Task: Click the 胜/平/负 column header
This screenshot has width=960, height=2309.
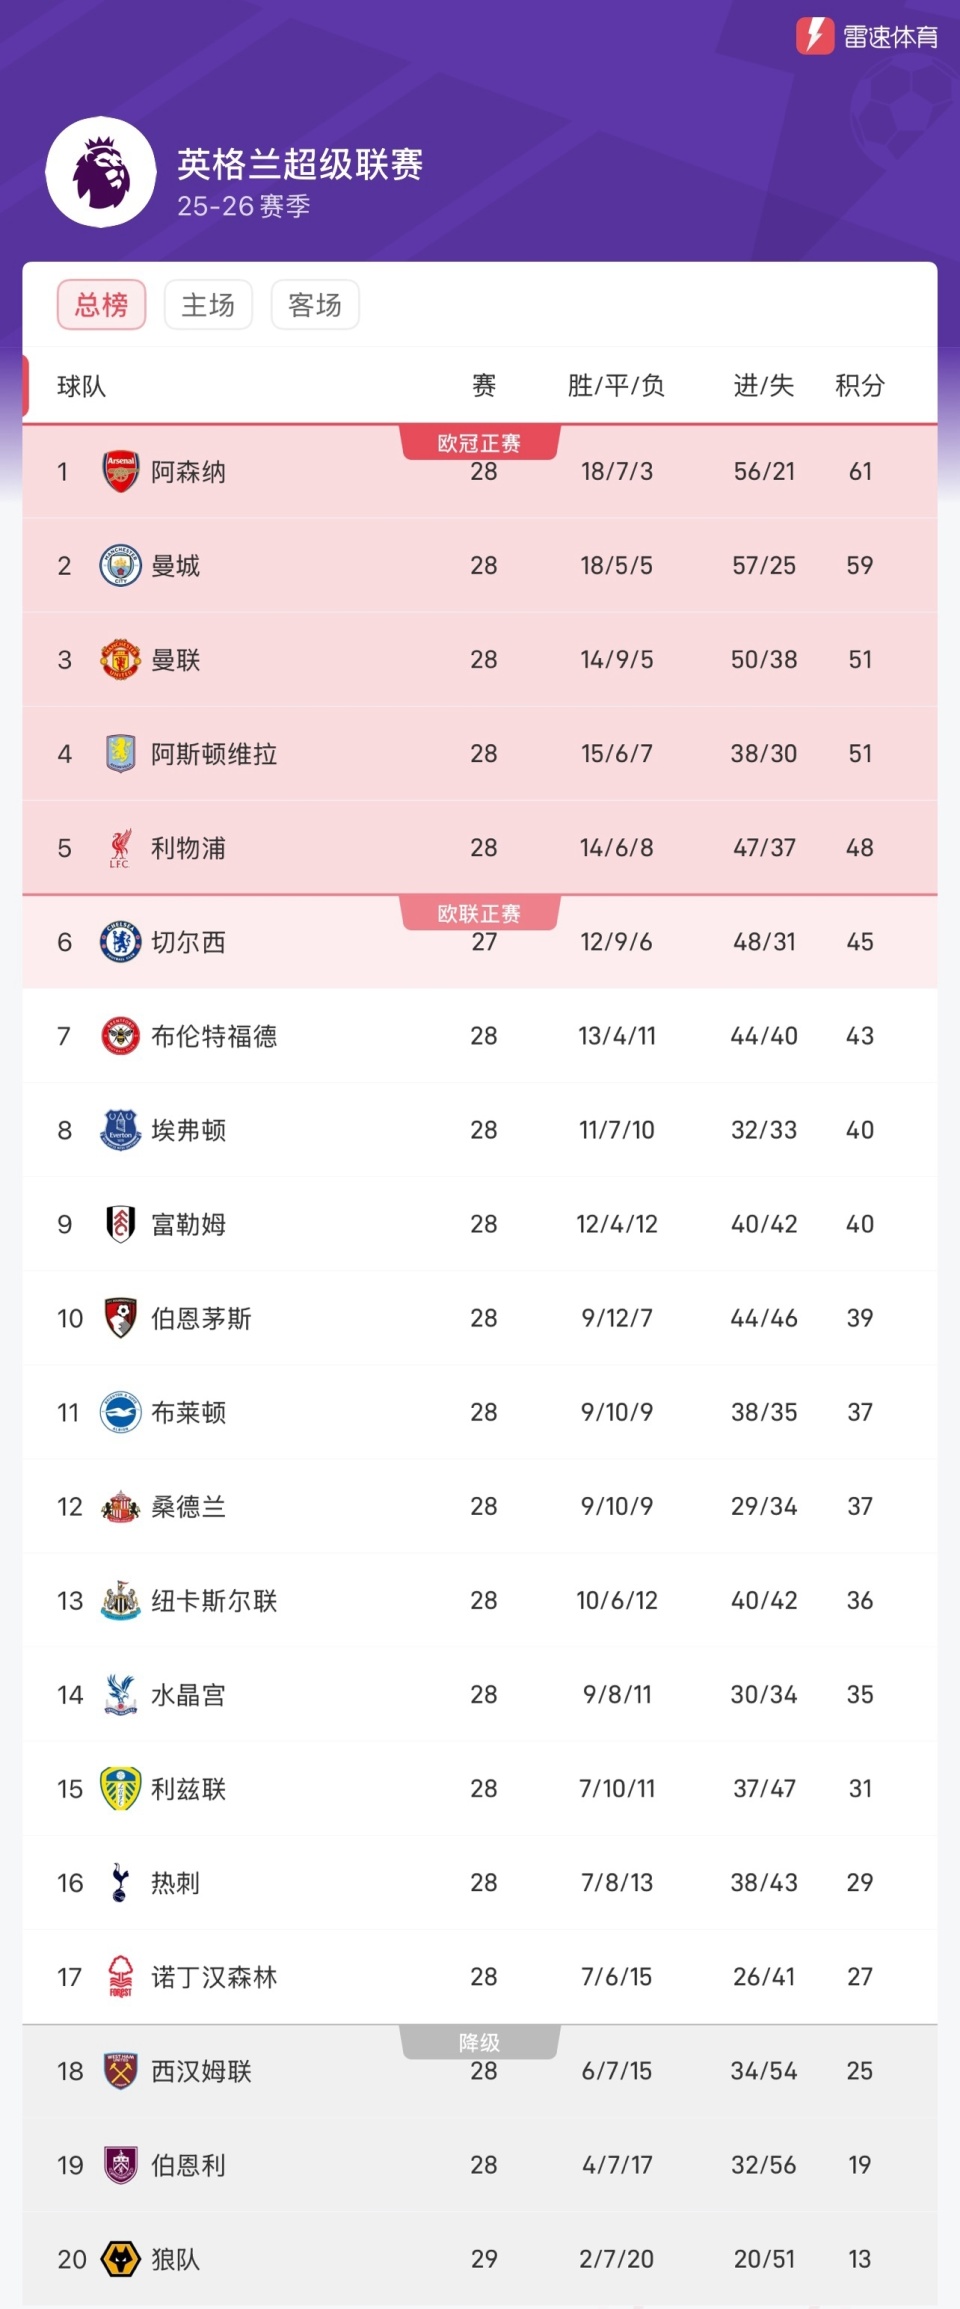Action: click(x=616, y=386)
